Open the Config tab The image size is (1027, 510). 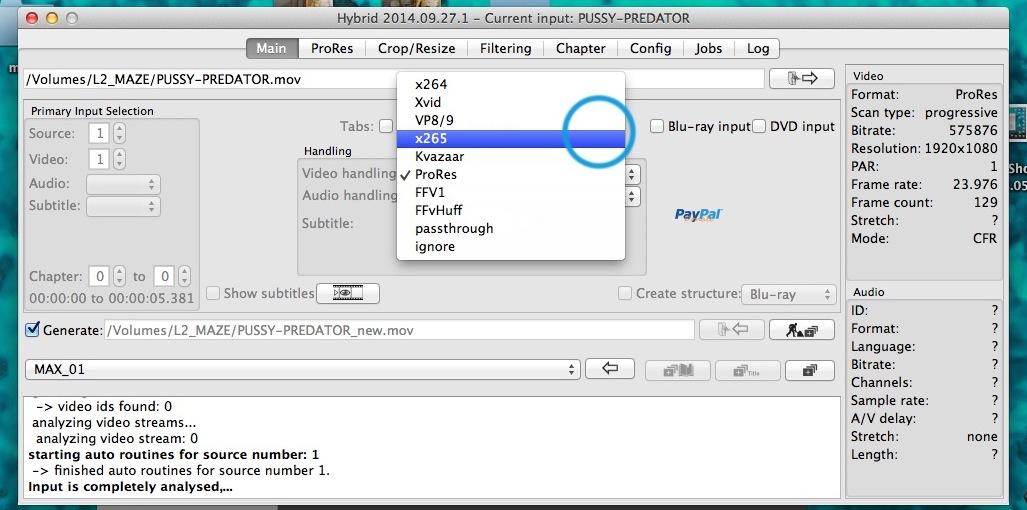[x=650, y=48]
